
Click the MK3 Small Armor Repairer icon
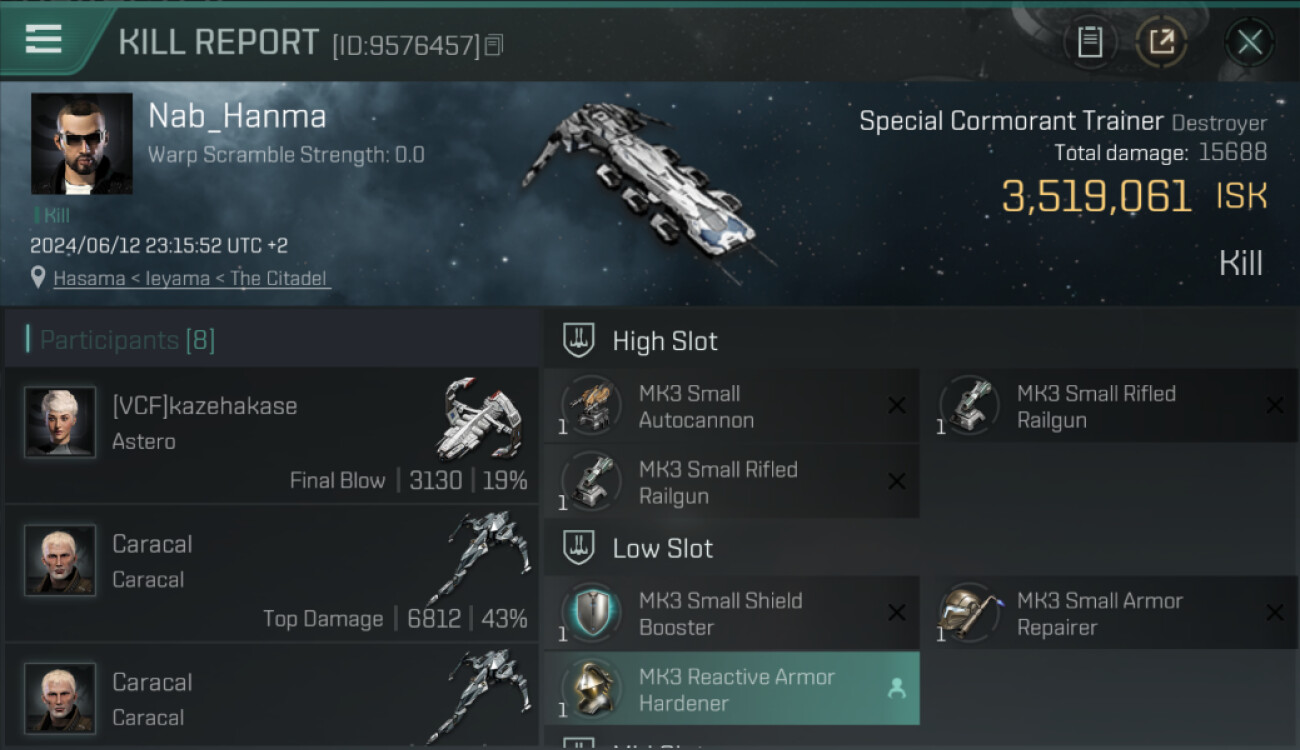[x=969, y=613]
